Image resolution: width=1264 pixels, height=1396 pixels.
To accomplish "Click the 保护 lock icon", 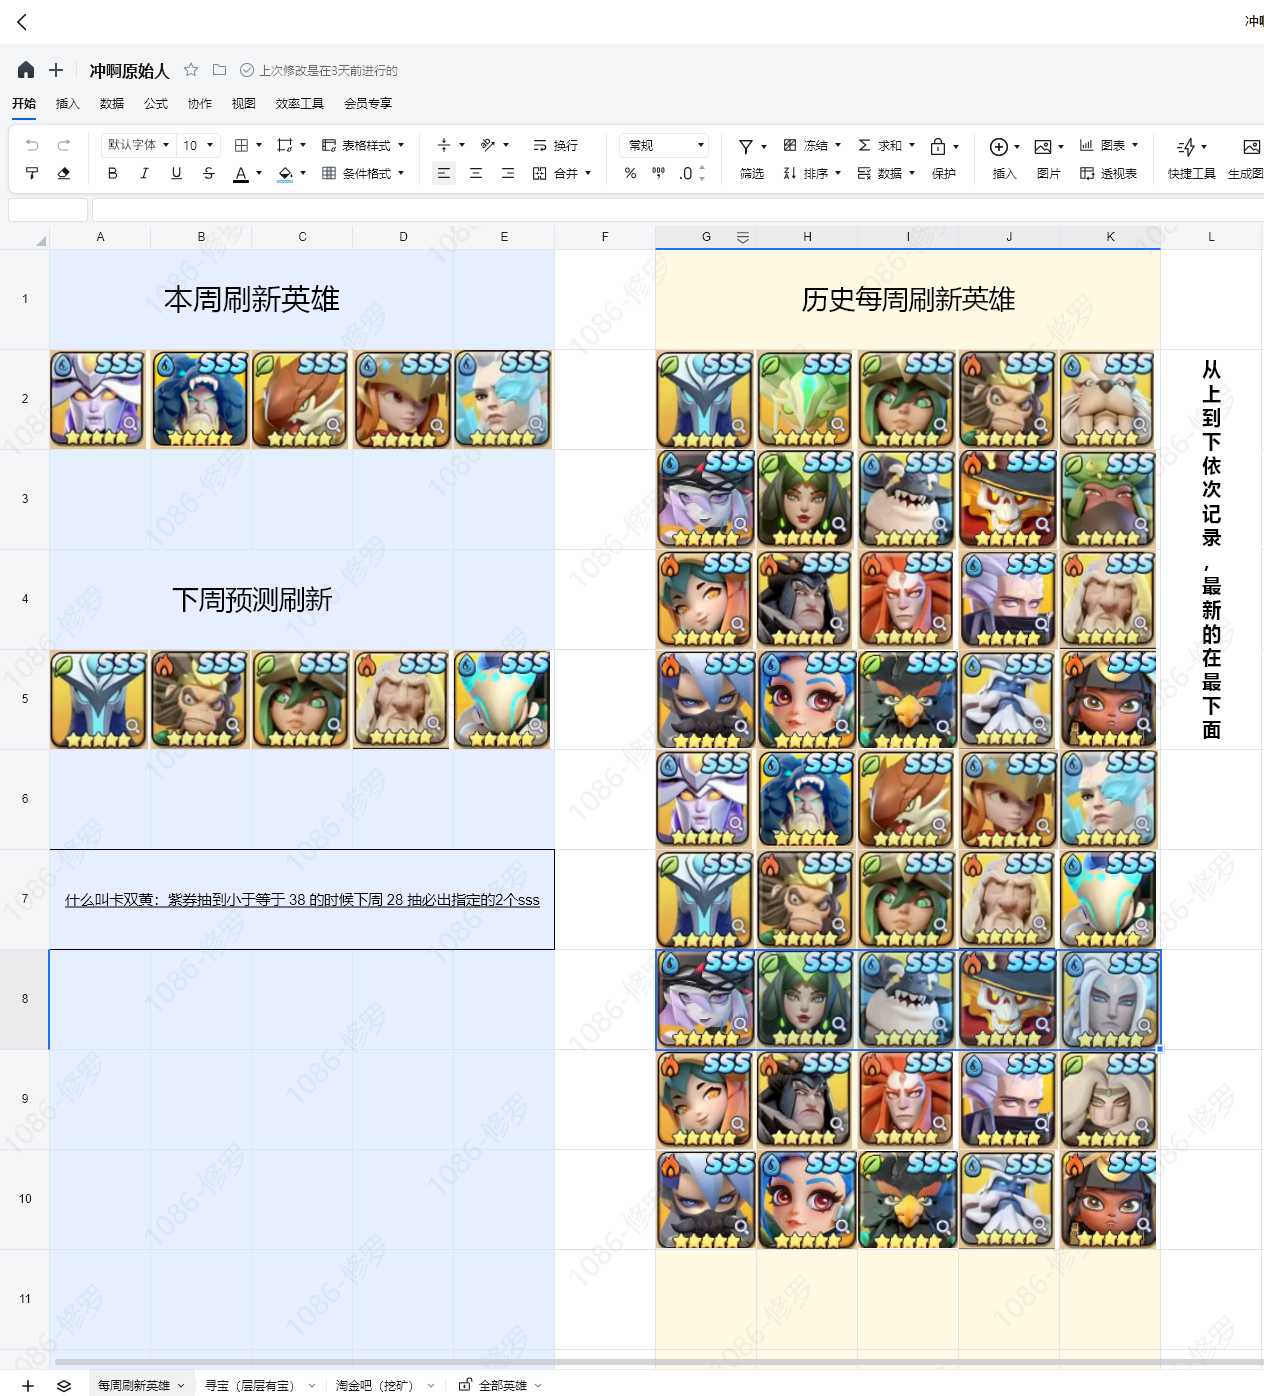I will click(938, 146).
